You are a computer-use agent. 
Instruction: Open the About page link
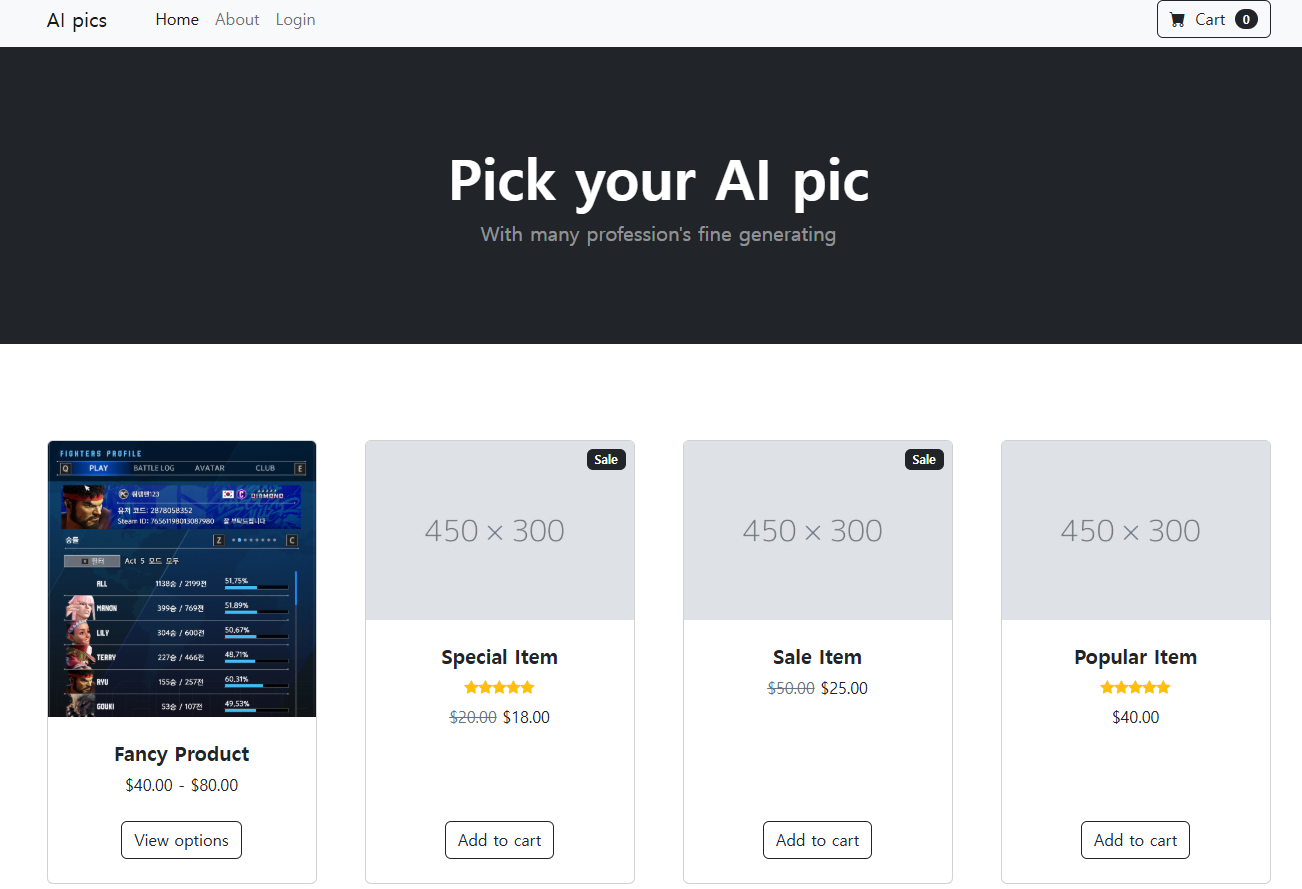(237, 19)
